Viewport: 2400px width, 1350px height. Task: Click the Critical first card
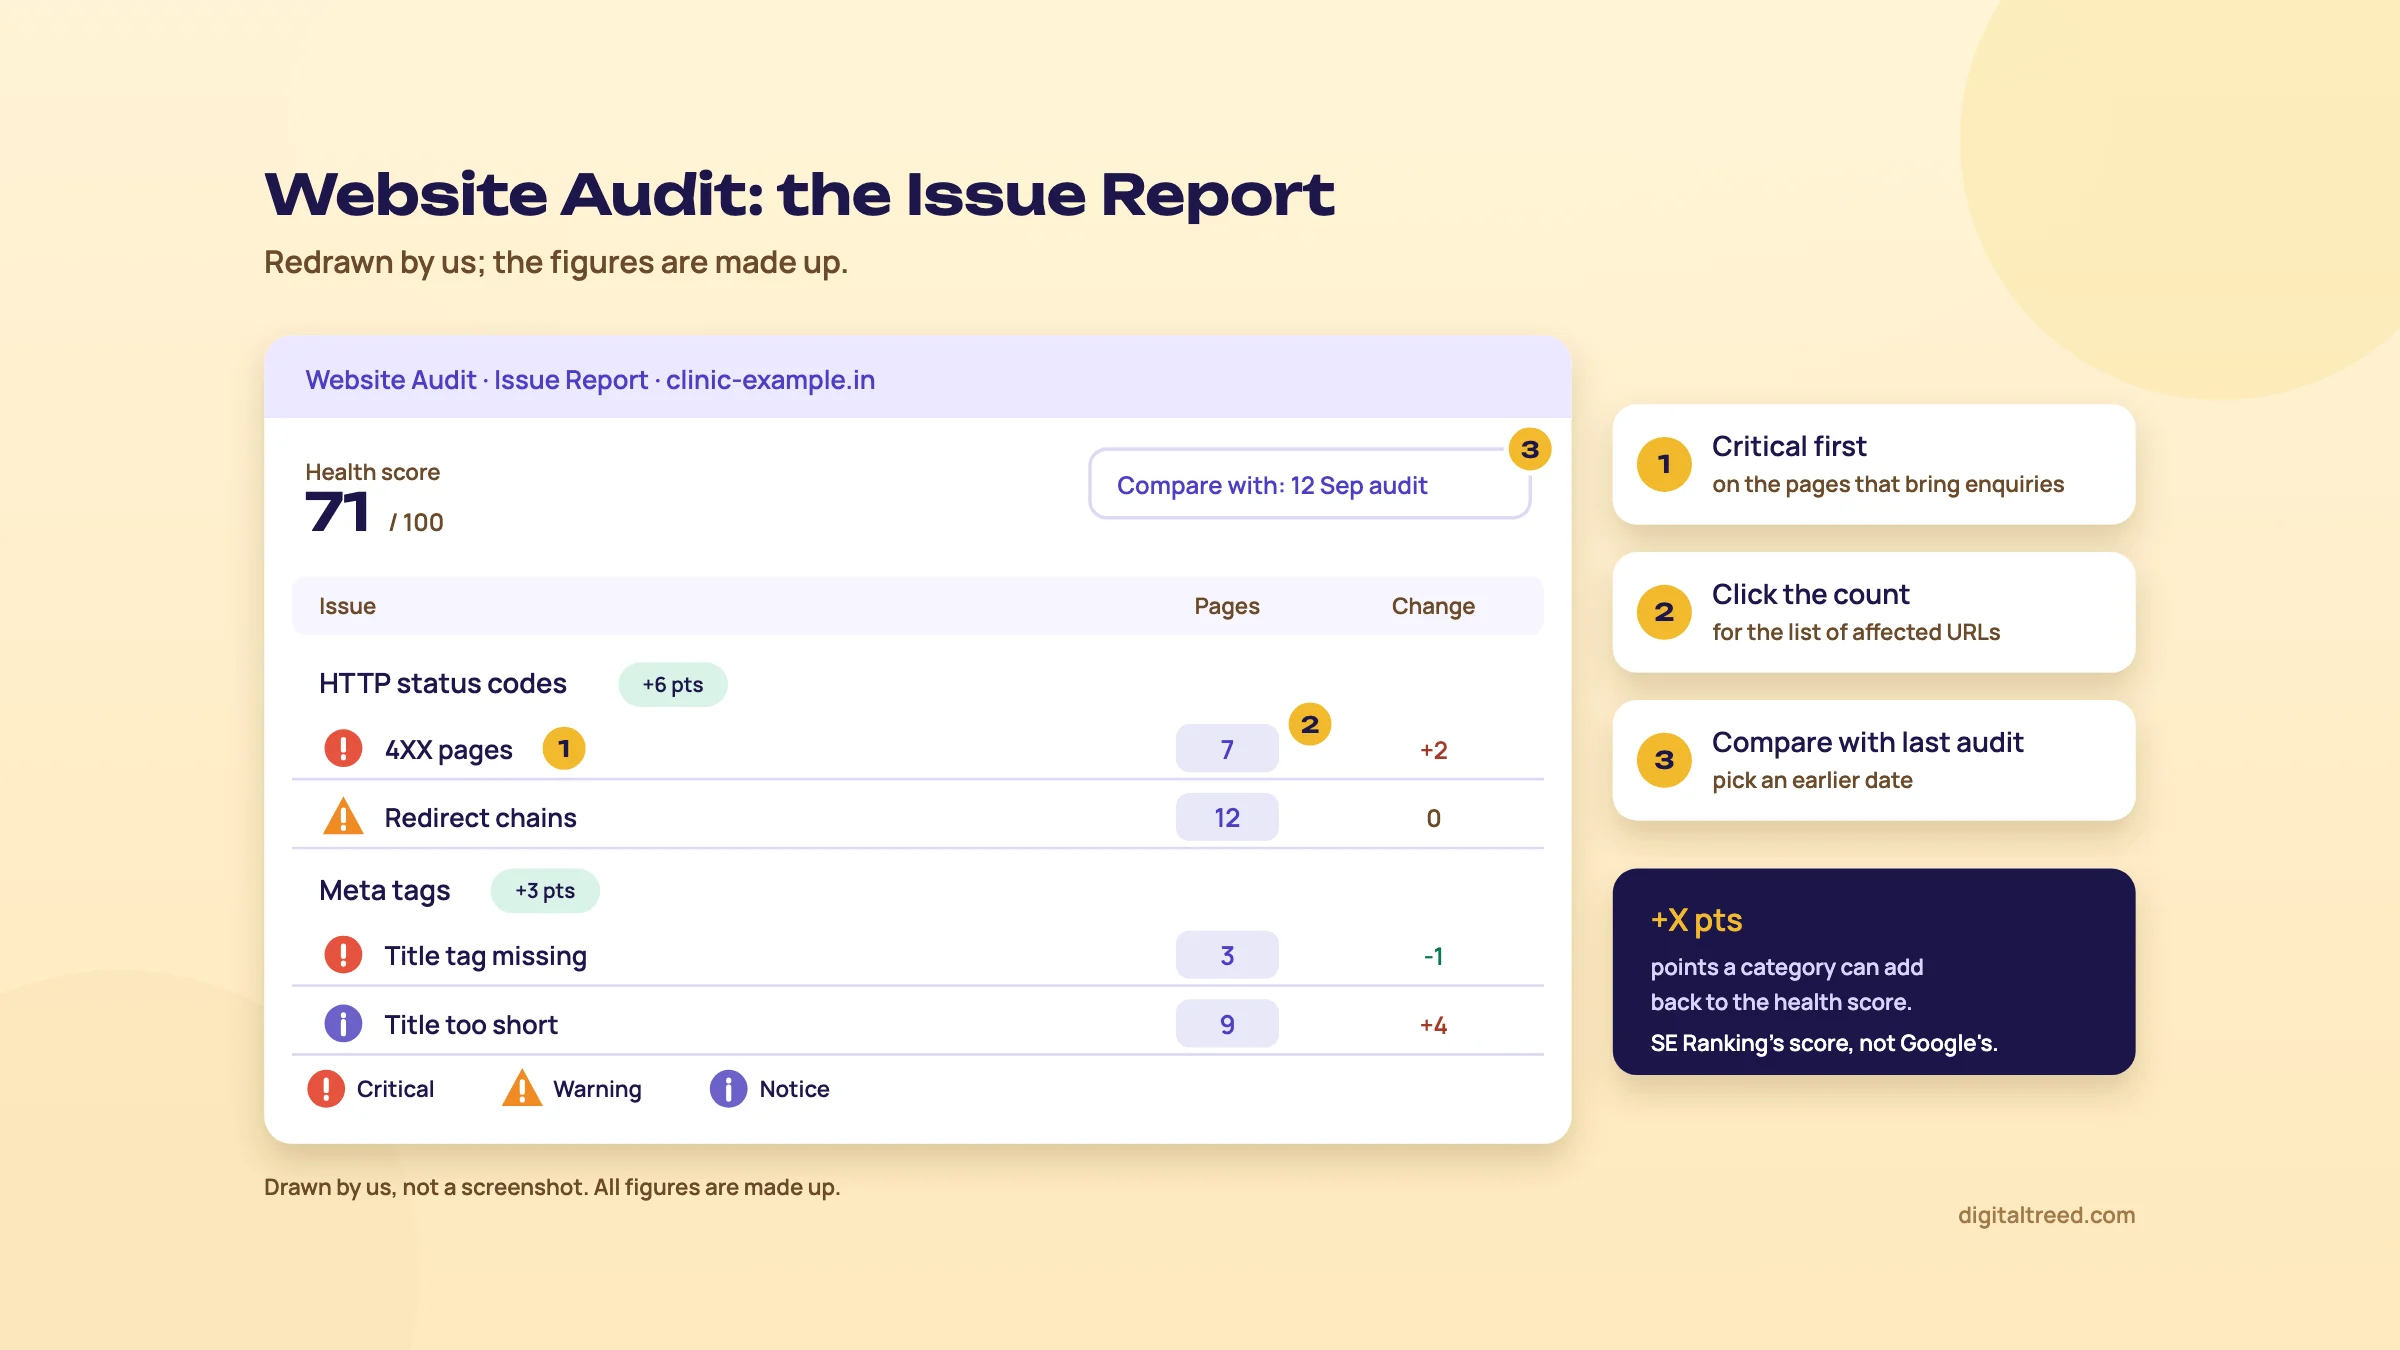point(1874,464)
